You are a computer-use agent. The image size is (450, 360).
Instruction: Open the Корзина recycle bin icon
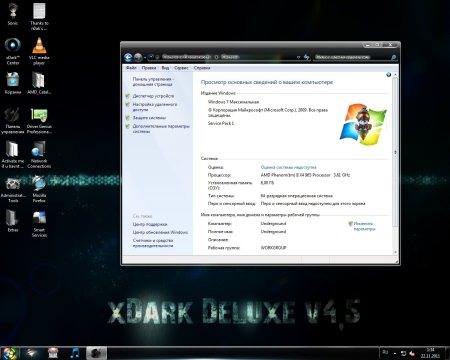tap(13, 83)
